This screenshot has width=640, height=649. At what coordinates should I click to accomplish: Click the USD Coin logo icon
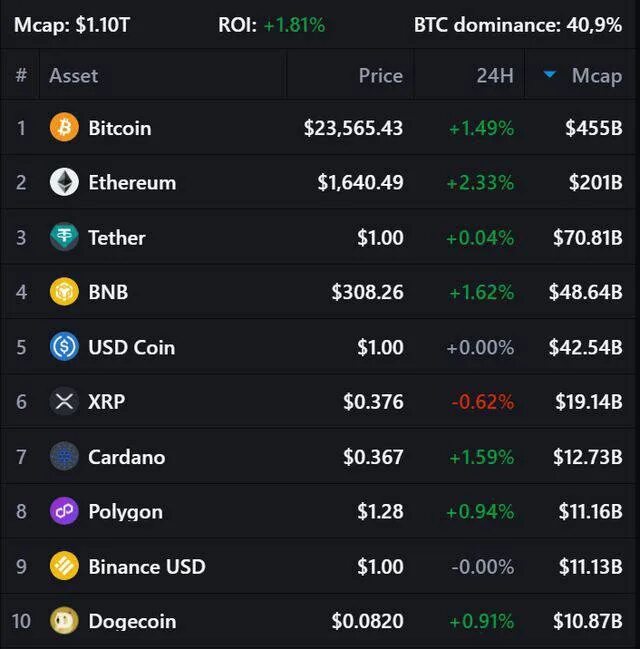pyautogui.click(x=64, y=346)
